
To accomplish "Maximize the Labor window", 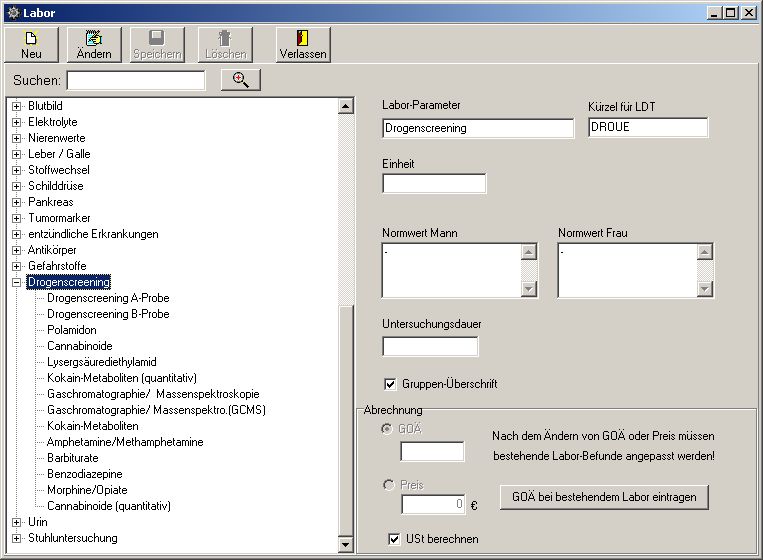I will tap(733, 13).
